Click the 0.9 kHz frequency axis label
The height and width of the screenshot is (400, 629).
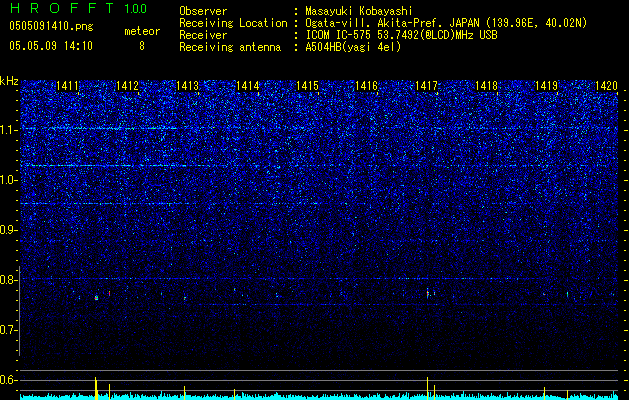(9, 230)
